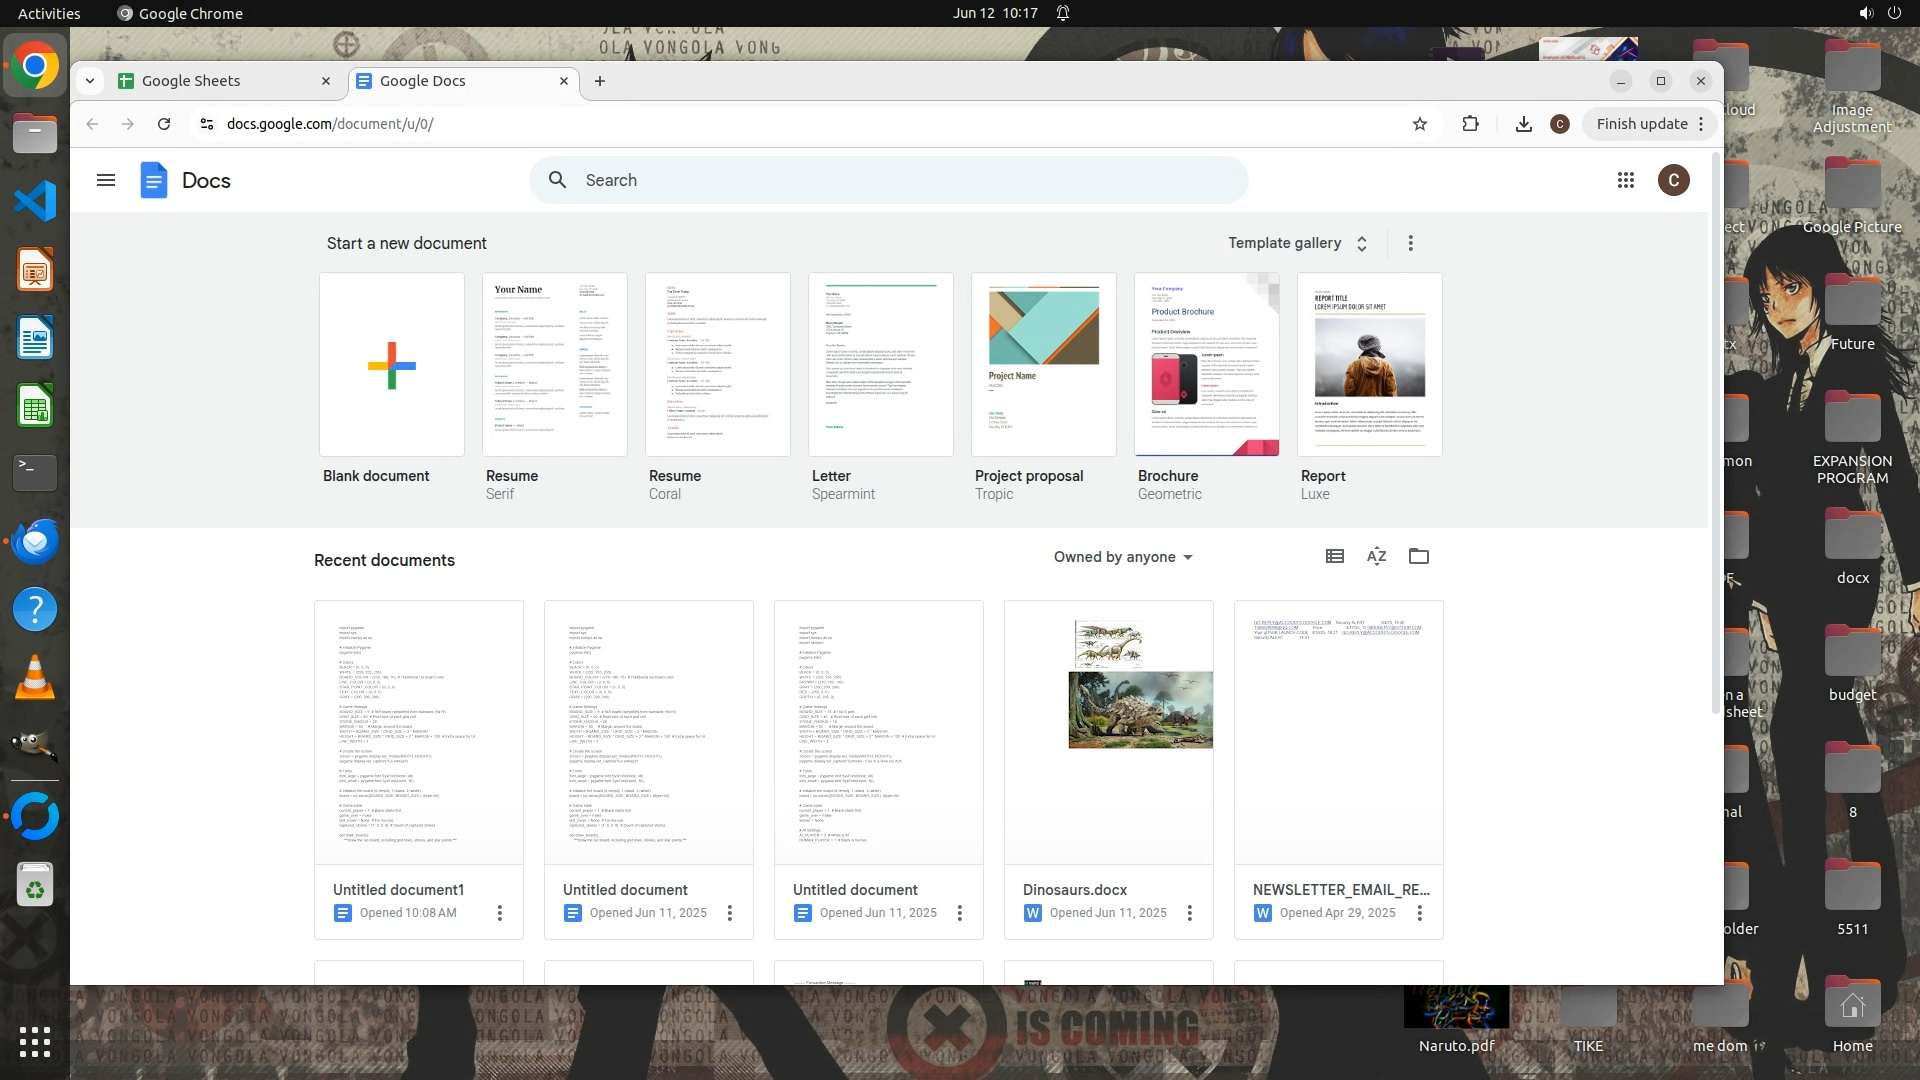
Task: Expand the Template gallery
Action: pyautogui.click(x=1297, y=243)
